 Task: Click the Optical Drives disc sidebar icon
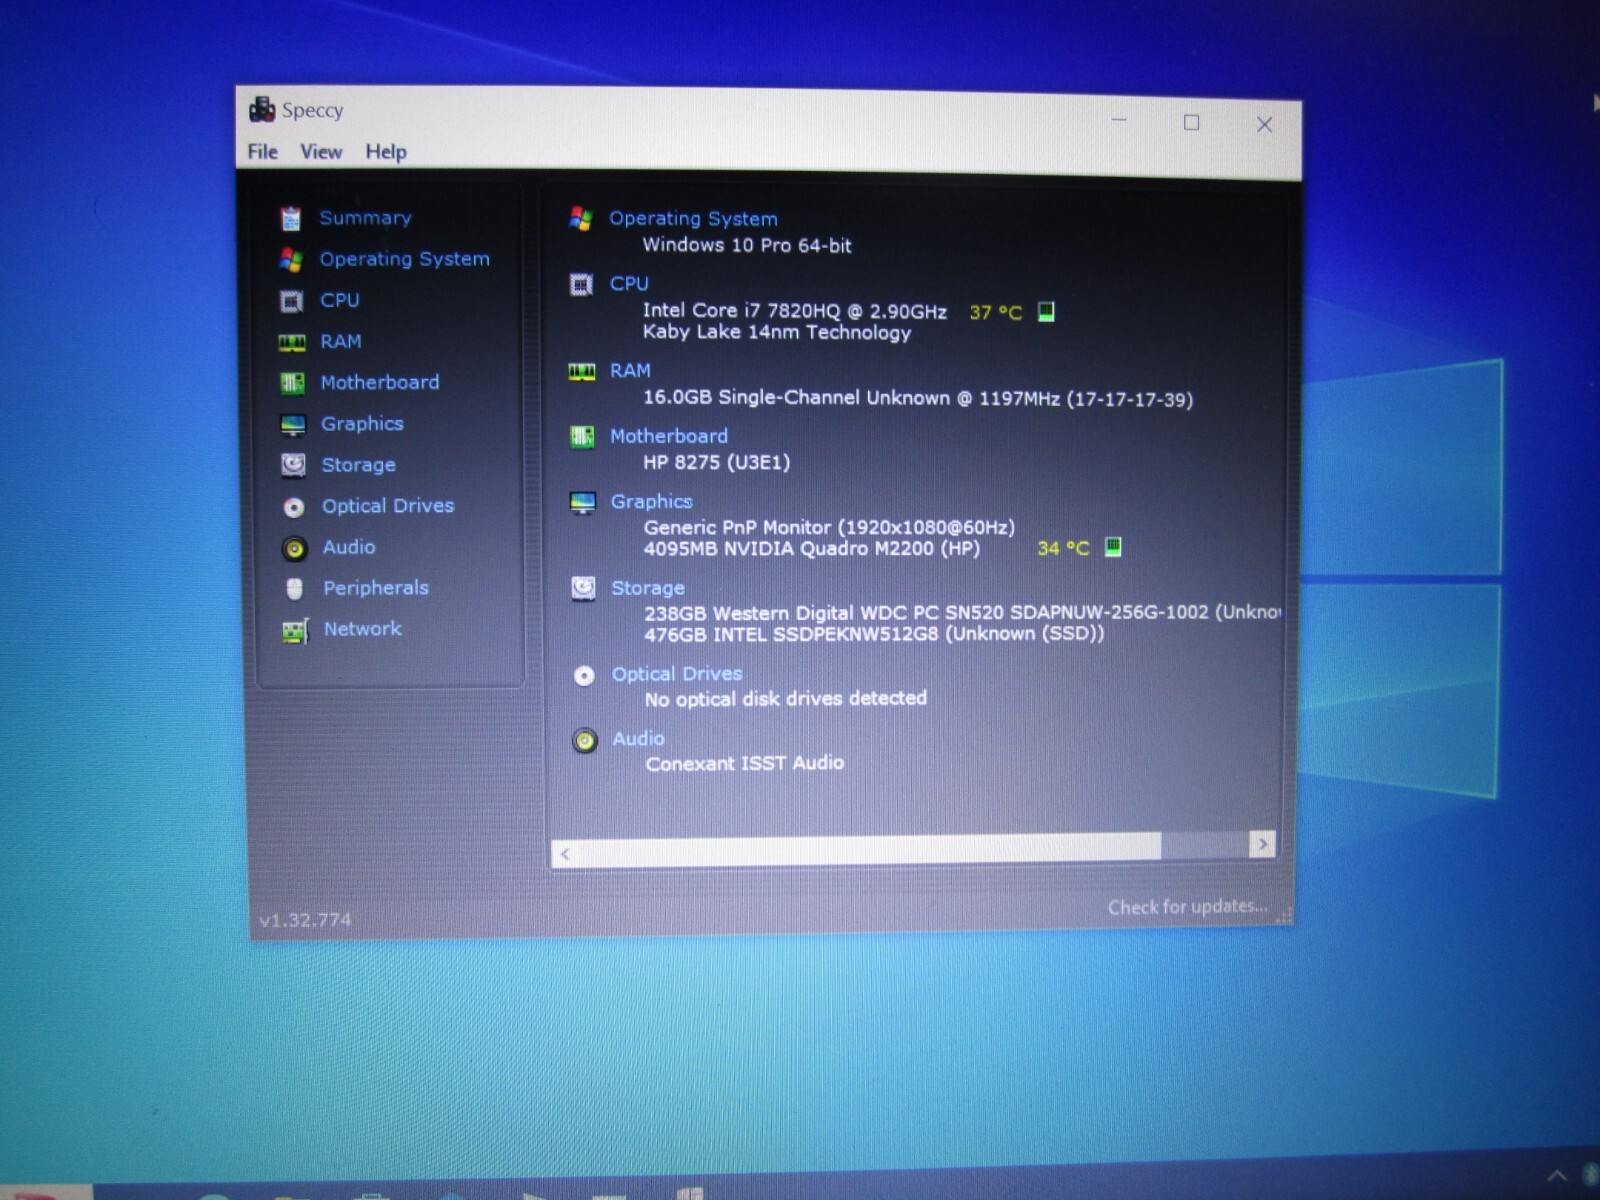point(294,507)
